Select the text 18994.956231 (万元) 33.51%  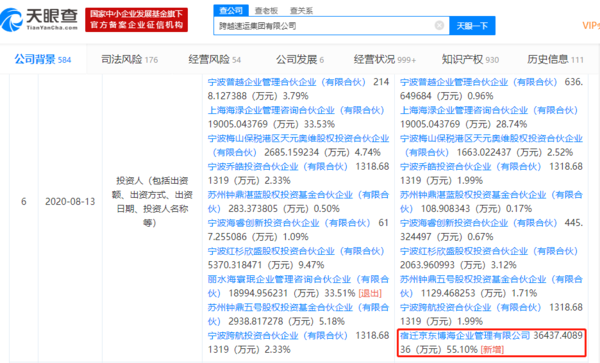292,293
